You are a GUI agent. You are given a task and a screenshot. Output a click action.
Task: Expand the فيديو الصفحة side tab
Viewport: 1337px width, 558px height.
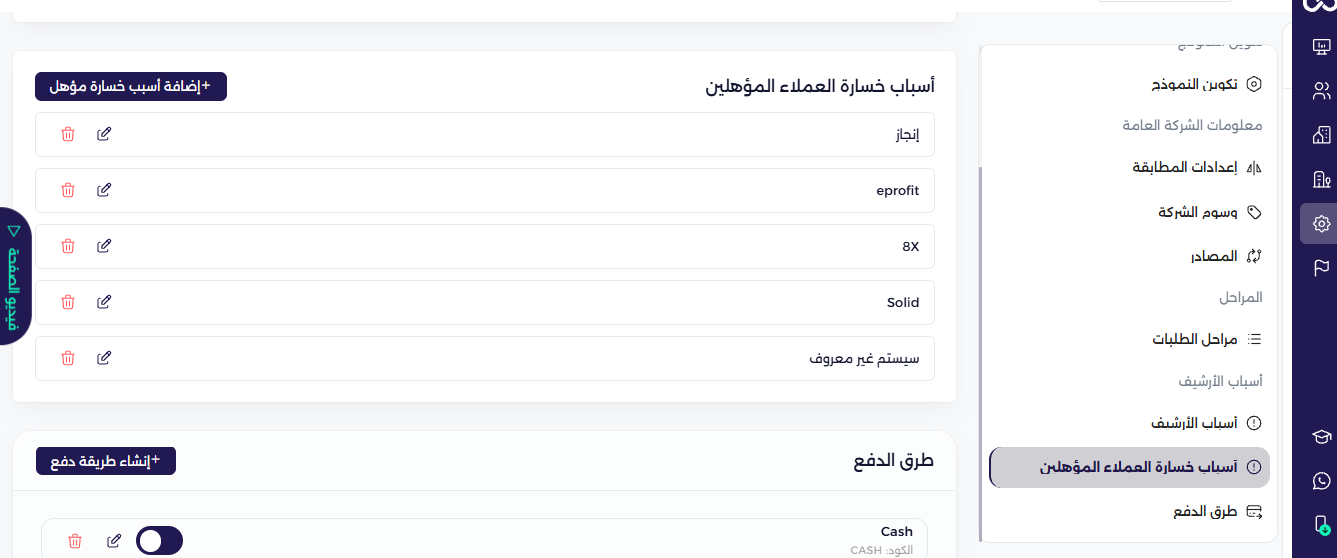coord(13,277)
